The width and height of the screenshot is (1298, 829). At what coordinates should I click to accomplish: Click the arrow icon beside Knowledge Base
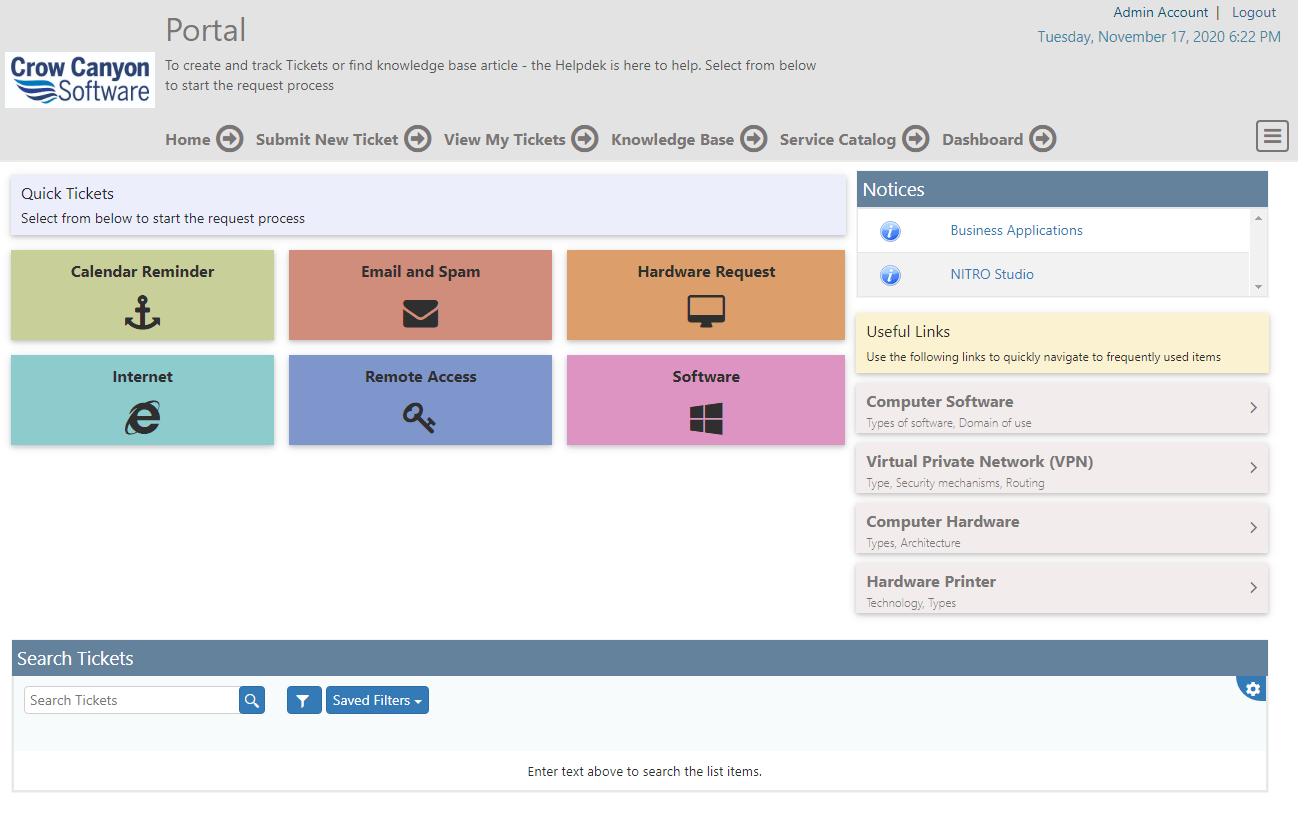click(754, 139)
